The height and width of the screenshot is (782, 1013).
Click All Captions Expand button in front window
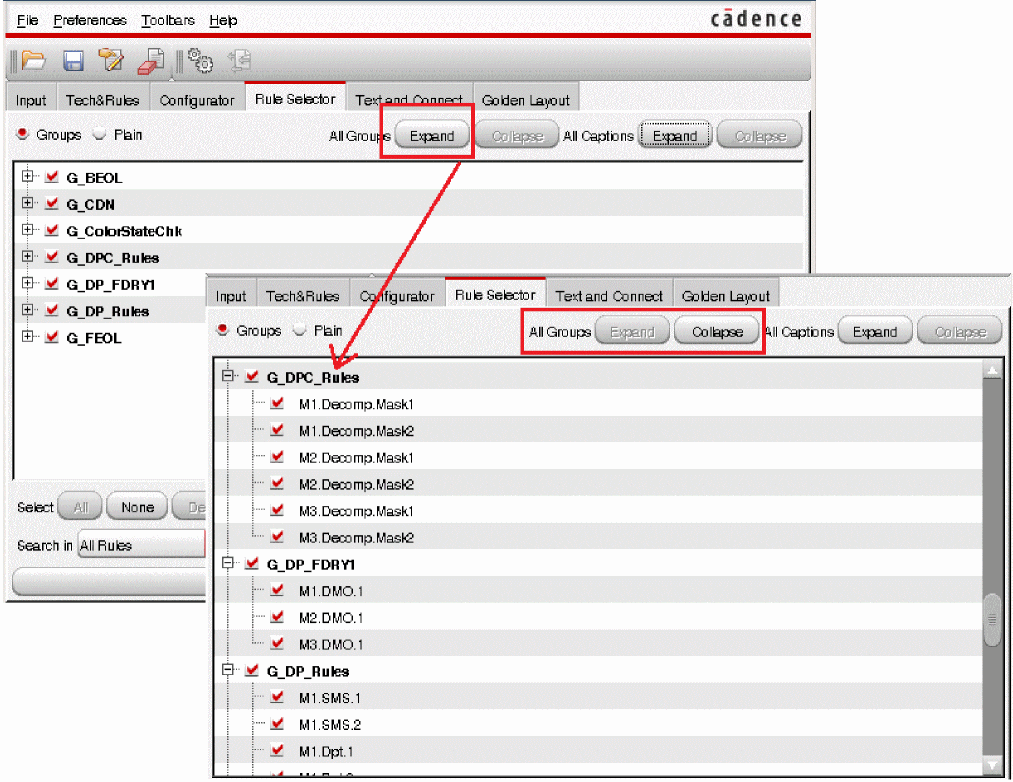[875, 332]
